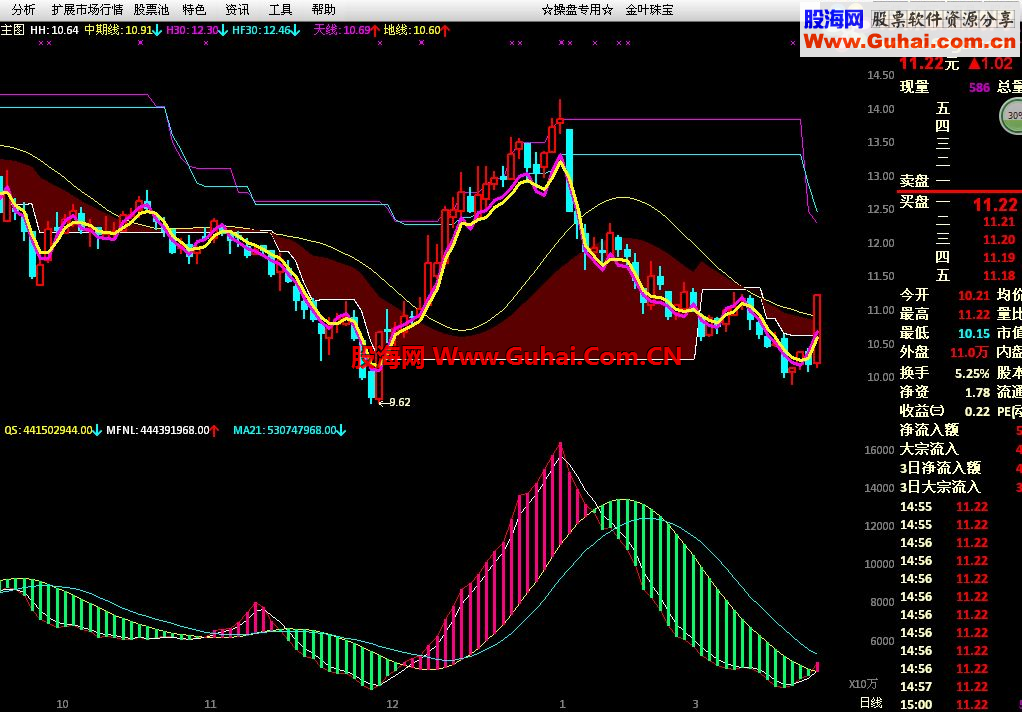Open the 特色 menu
This screenshot has height=712, width=1022.
[194, 10]
